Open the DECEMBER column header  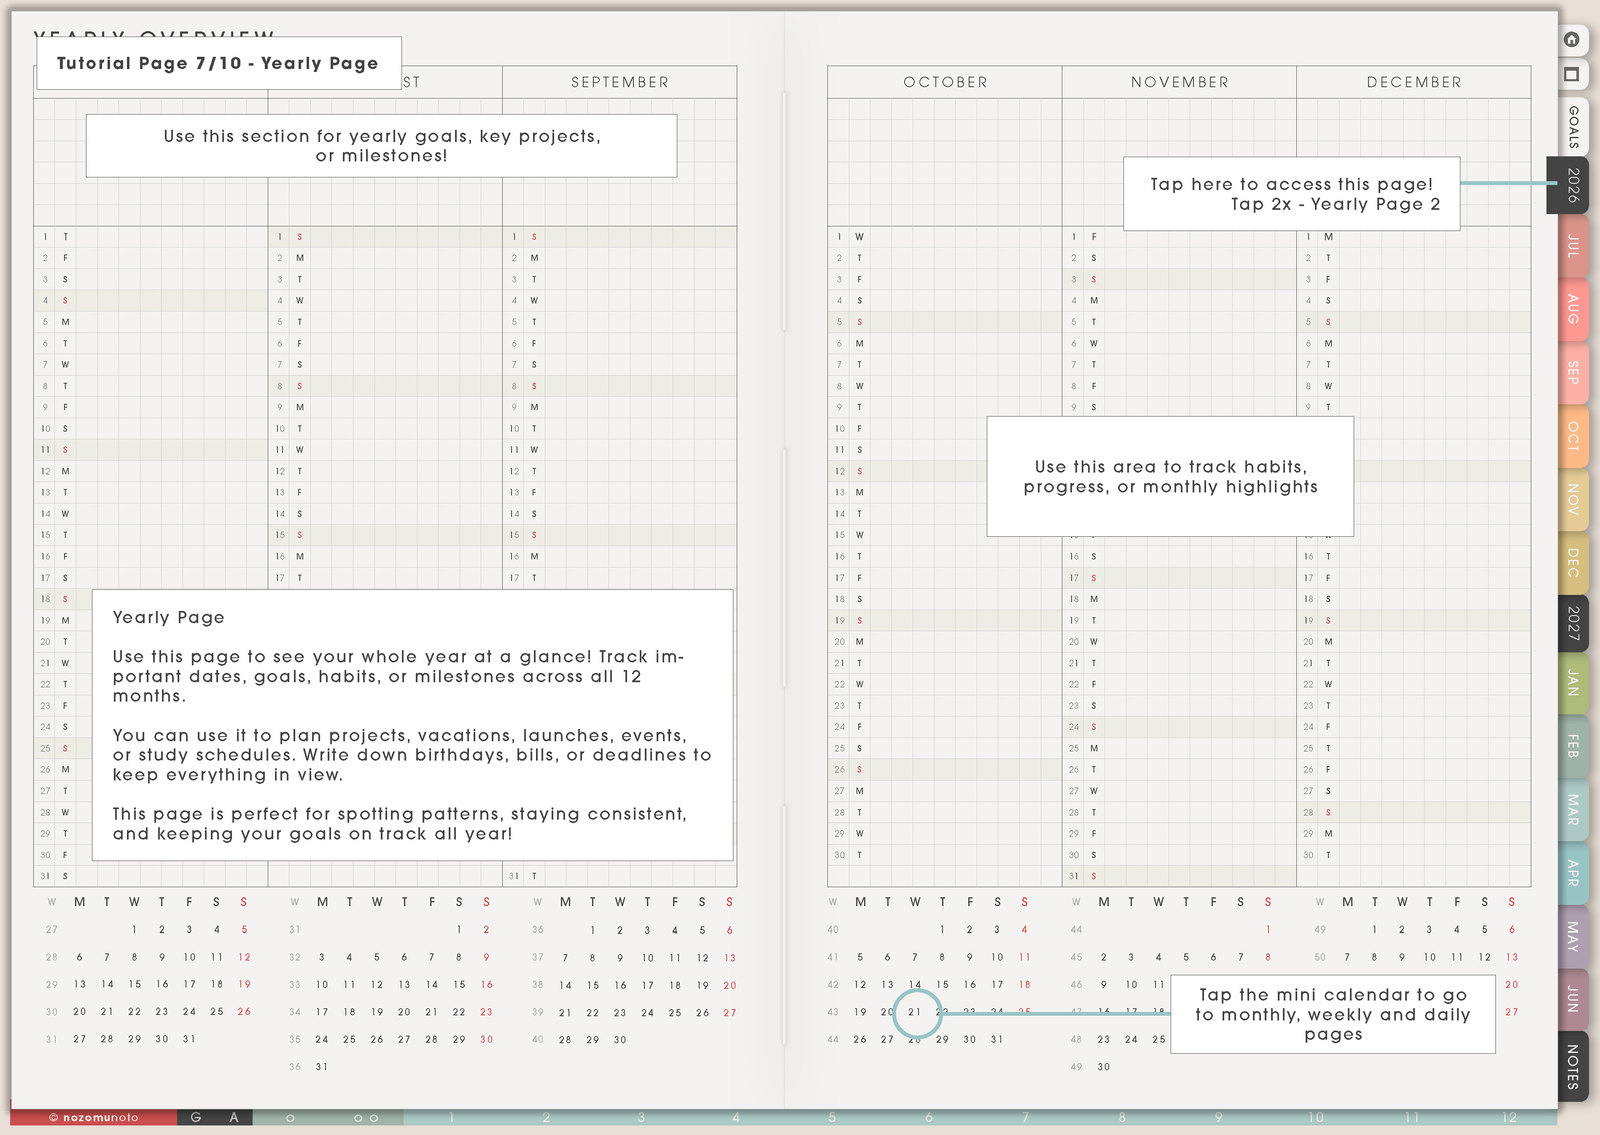(1414, 82)
